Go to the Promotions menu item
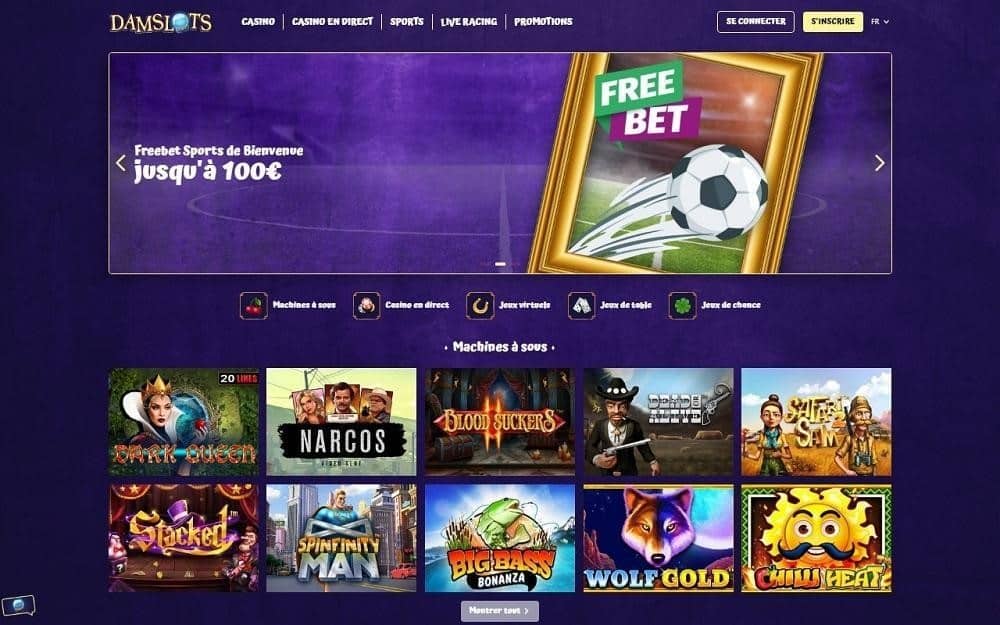1000x625 pixels. (543, 22)
